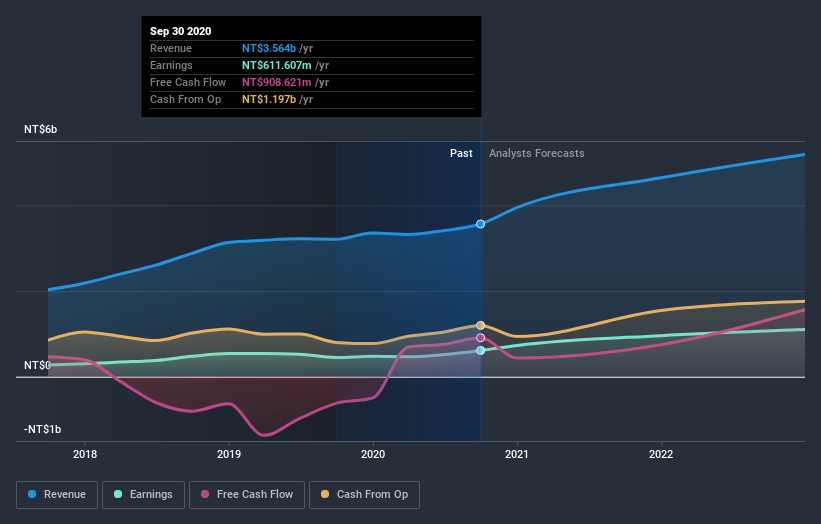
Task: Click the pink Free Cash Flow data point
Action: pos(480,338)
